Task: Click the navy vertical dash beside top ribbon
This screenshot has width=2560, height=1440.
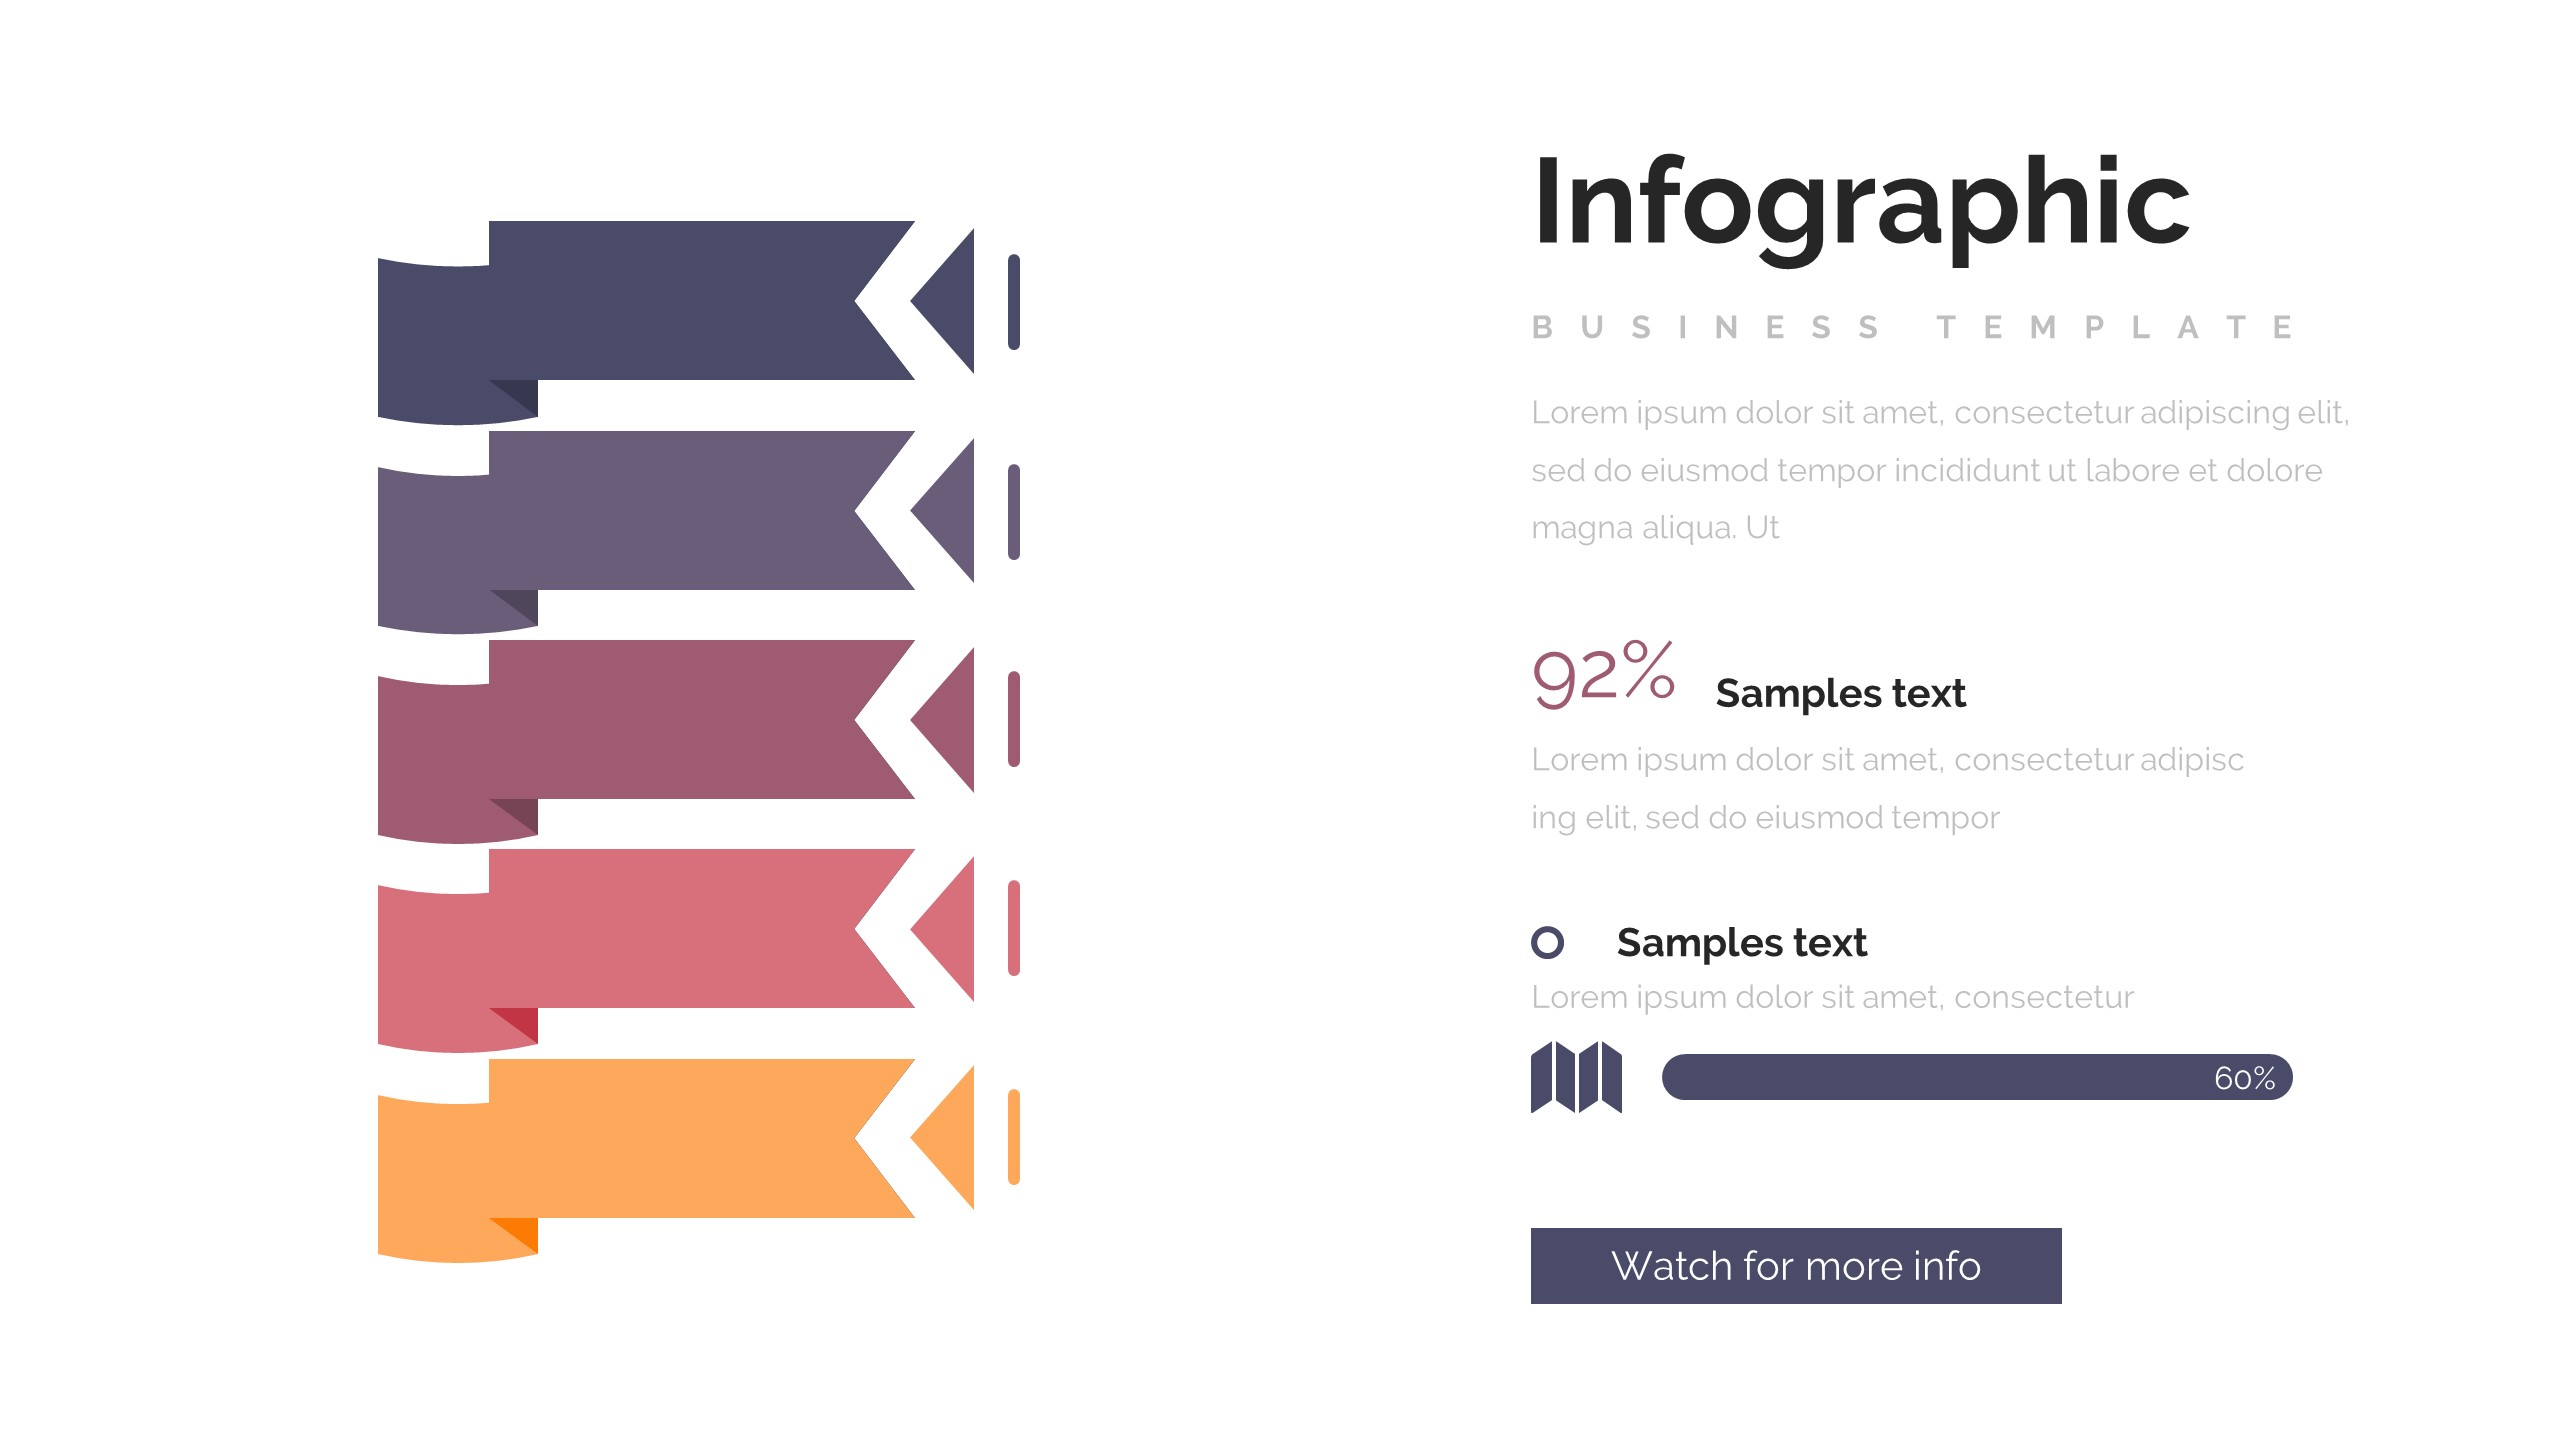Action: click(x=1014, y=302)
